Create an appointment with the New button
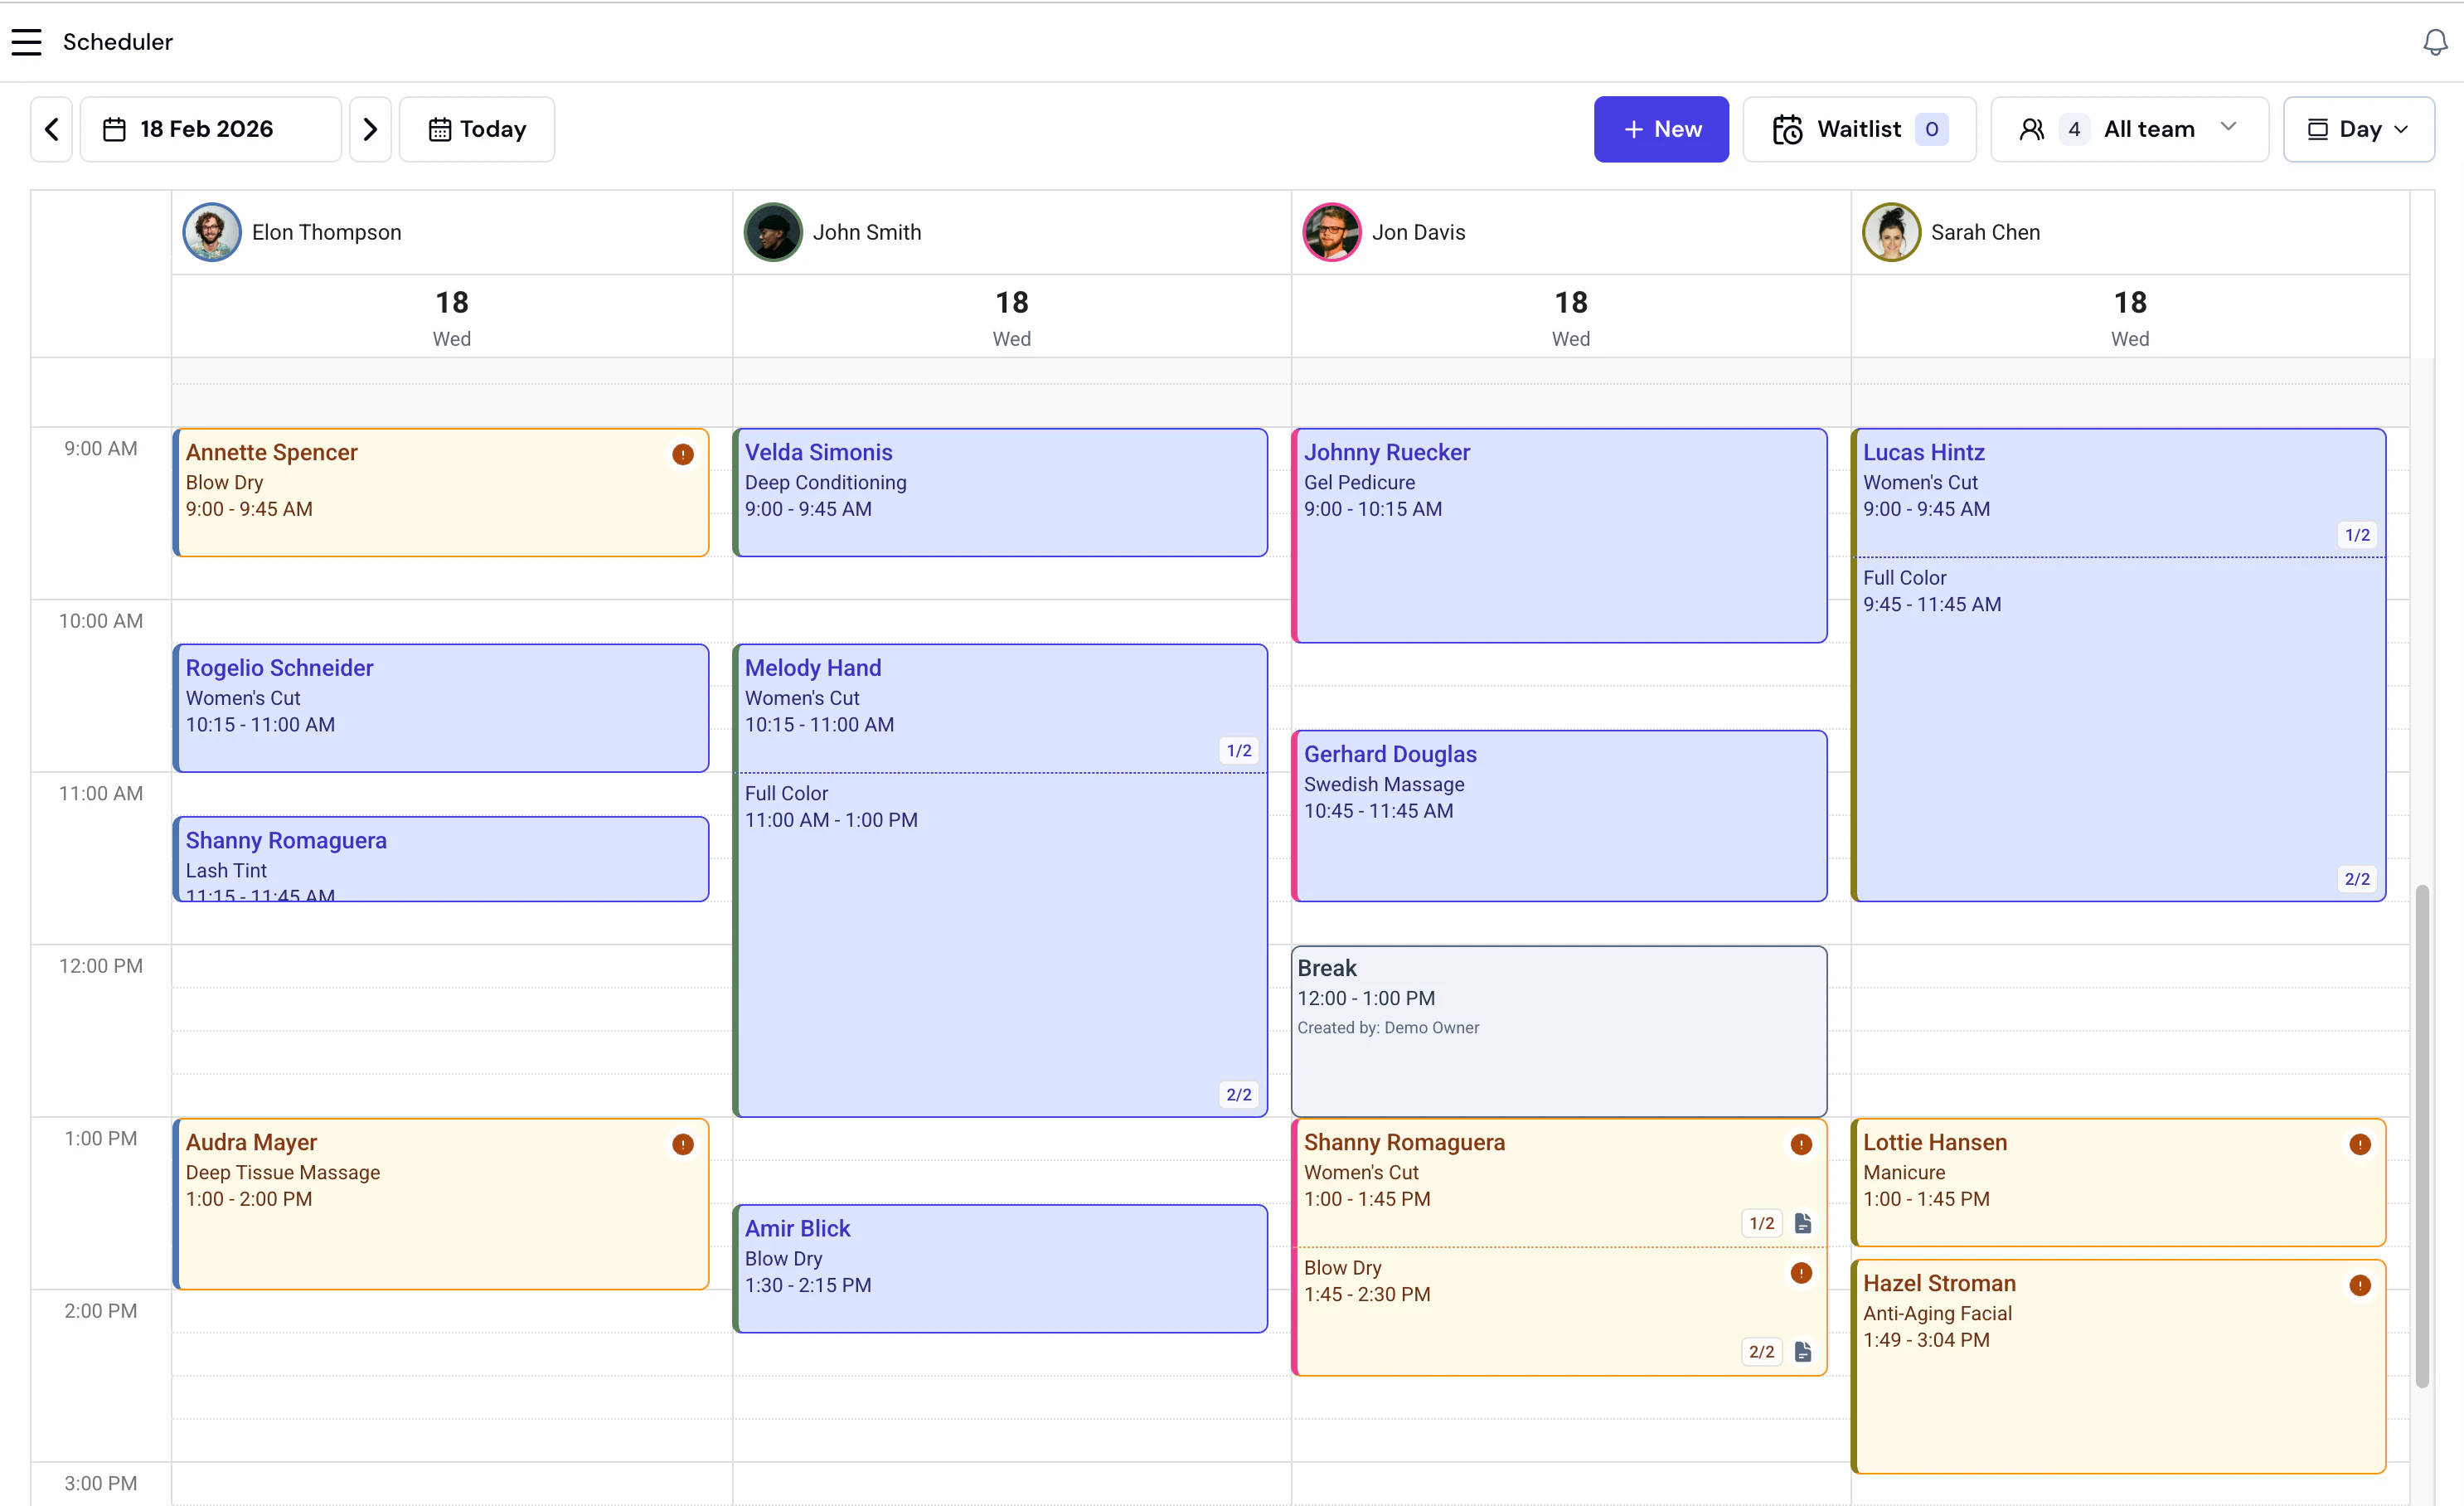 pos(1660,129)
